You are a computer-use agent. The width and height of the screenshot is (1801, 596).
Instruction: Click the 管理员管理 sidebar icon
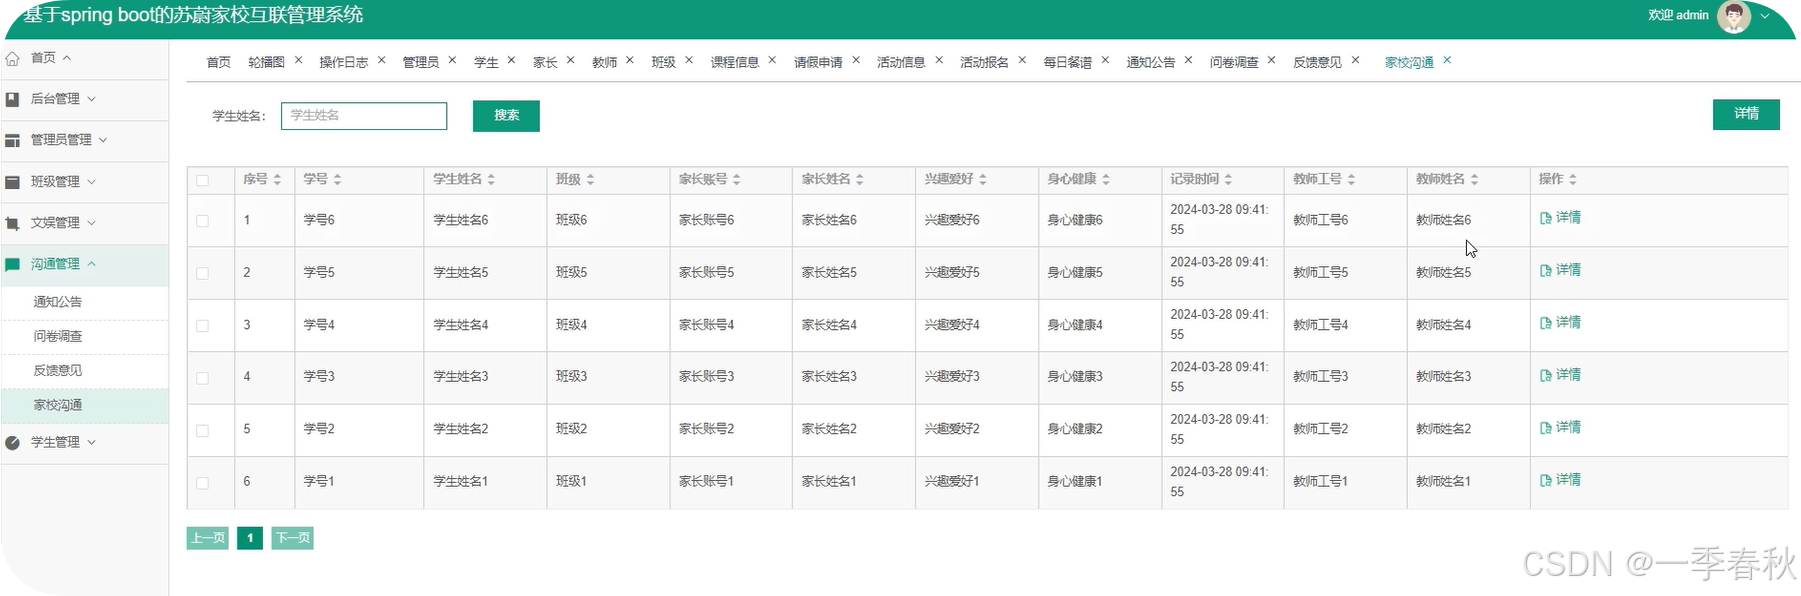click(x=13, y=140)
